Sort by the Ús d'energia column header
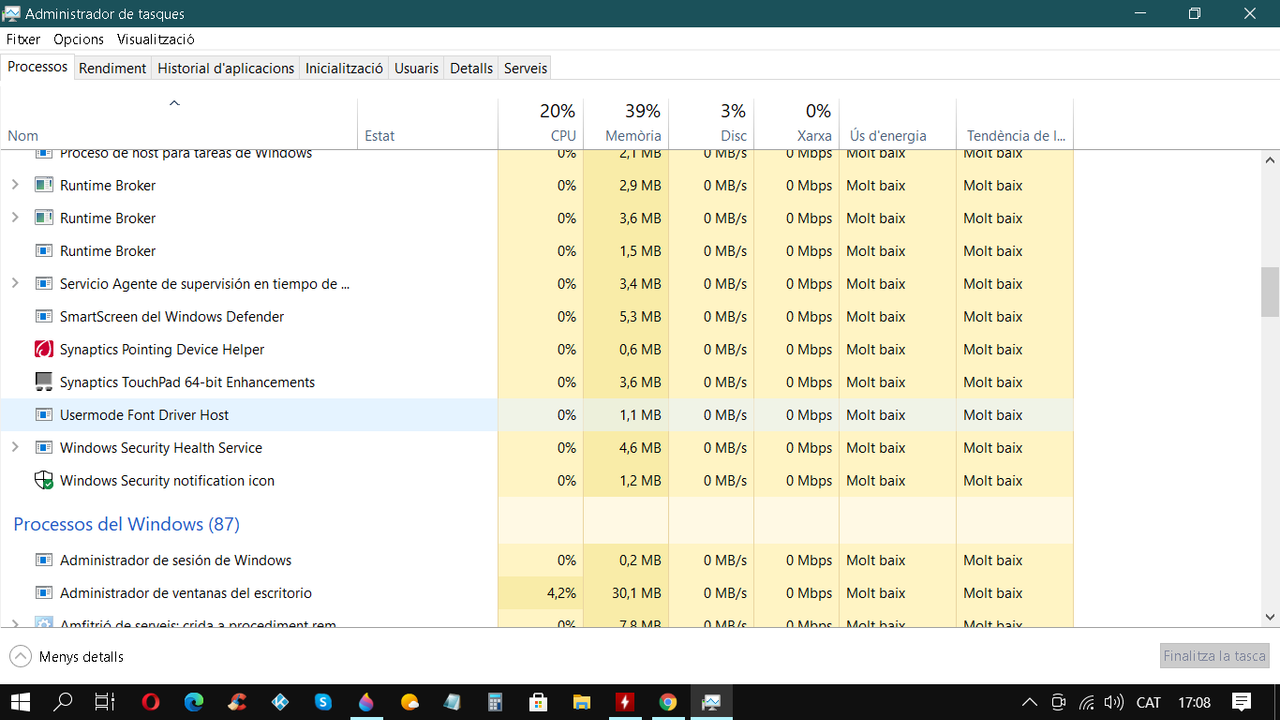 coord(898,123)
